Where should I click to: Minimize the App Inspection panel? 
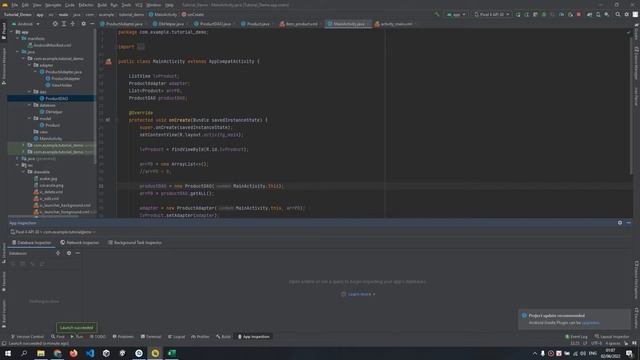point(629,223)
